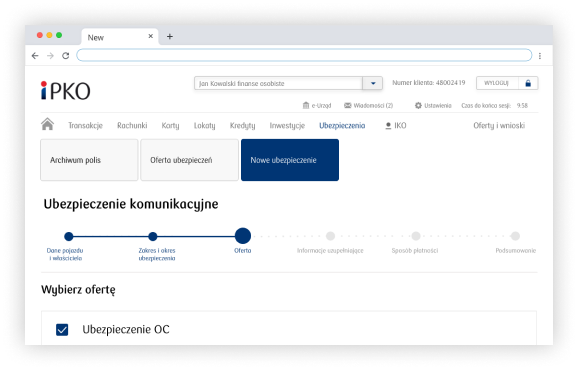Open the IKO phone section
The height and width of the screenshot is (370, 578).
pyautogui.click(x=396, y=126)
